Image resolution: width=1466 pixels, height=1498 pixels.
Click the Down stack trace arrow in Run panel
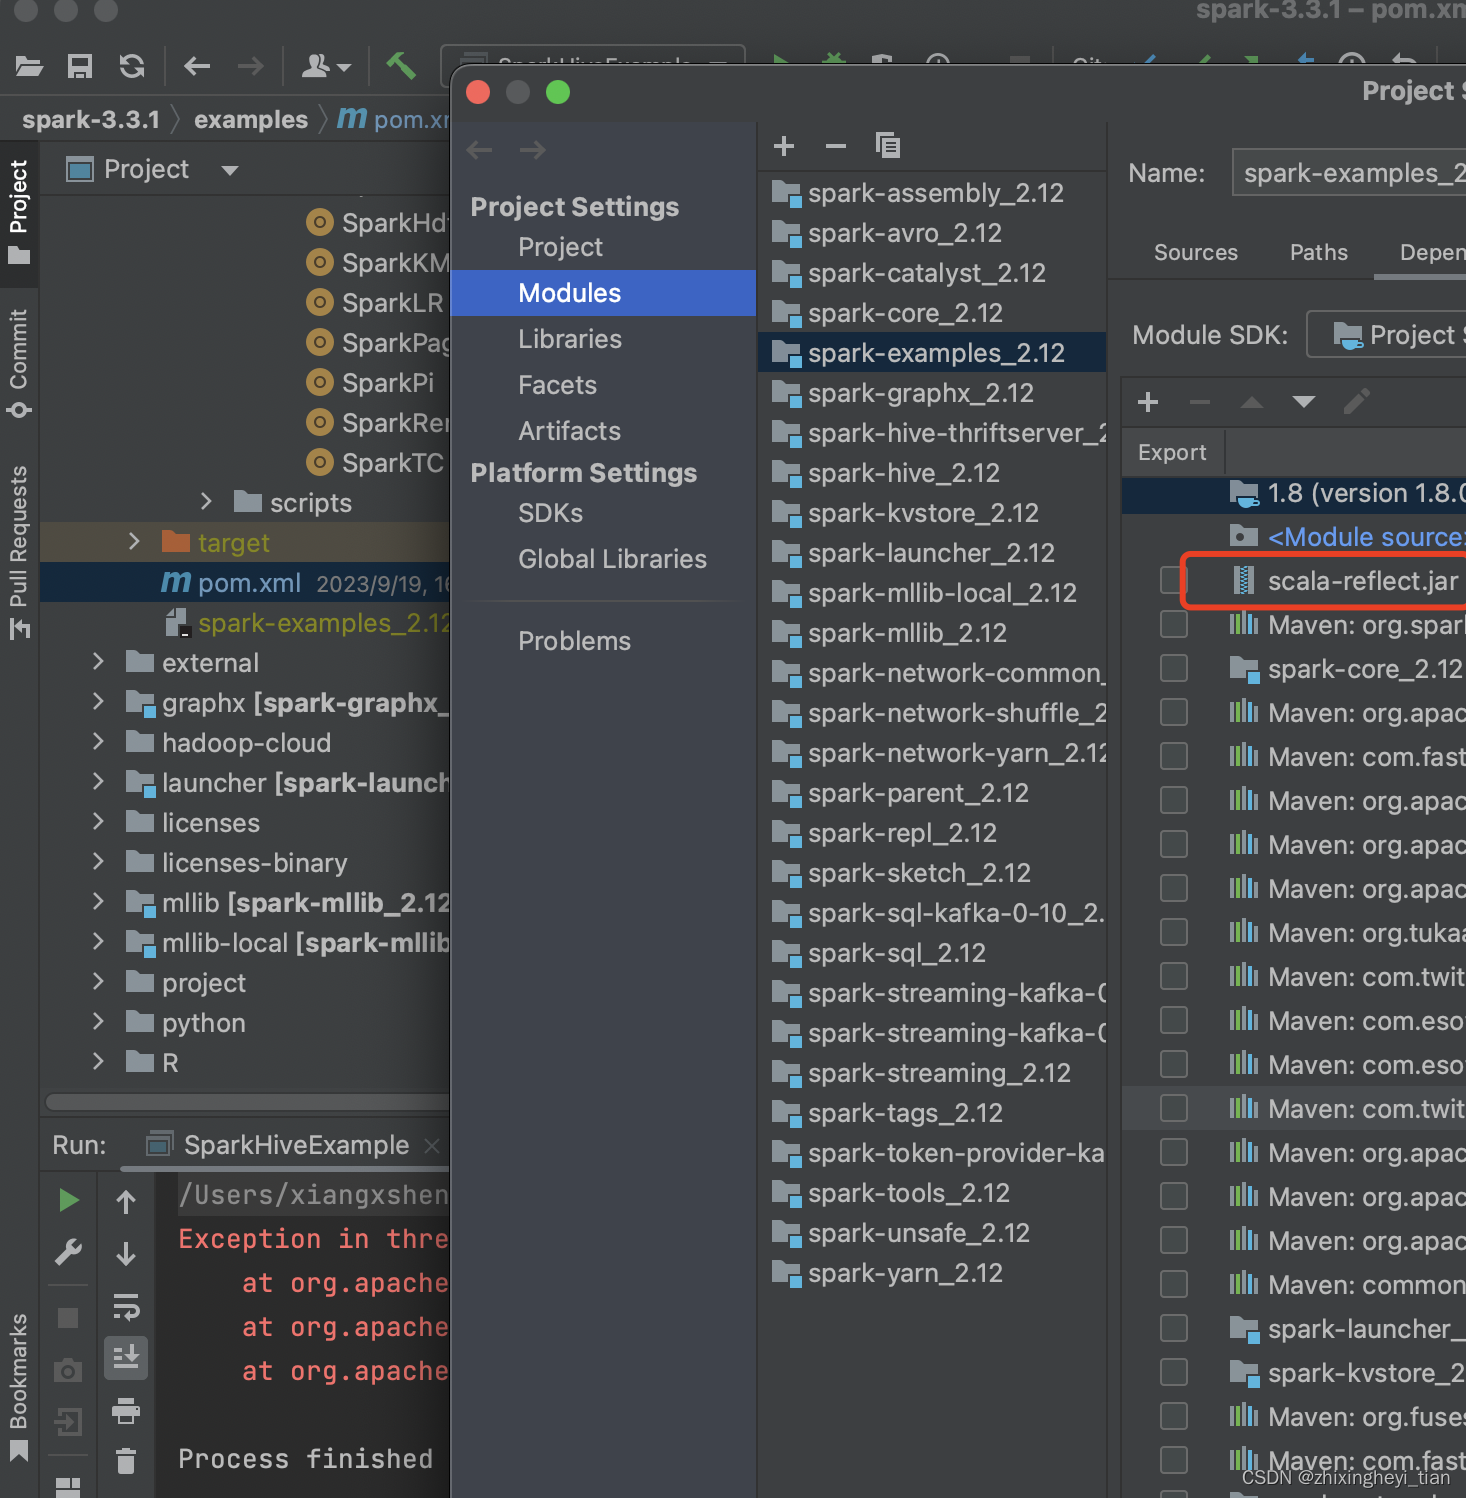point(126,1253)
